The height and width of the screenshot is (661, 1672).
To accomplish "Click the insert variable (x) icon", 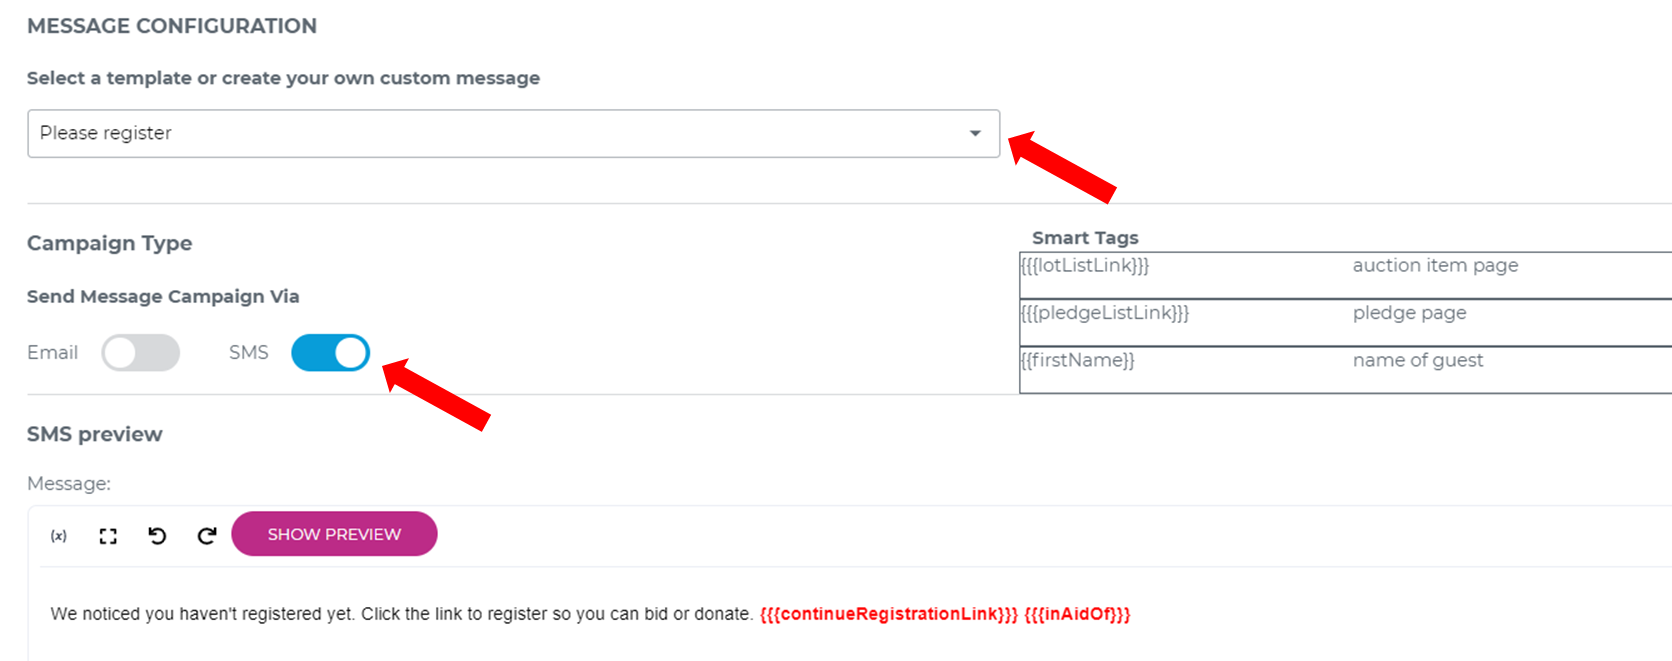I will click(59, 536).
